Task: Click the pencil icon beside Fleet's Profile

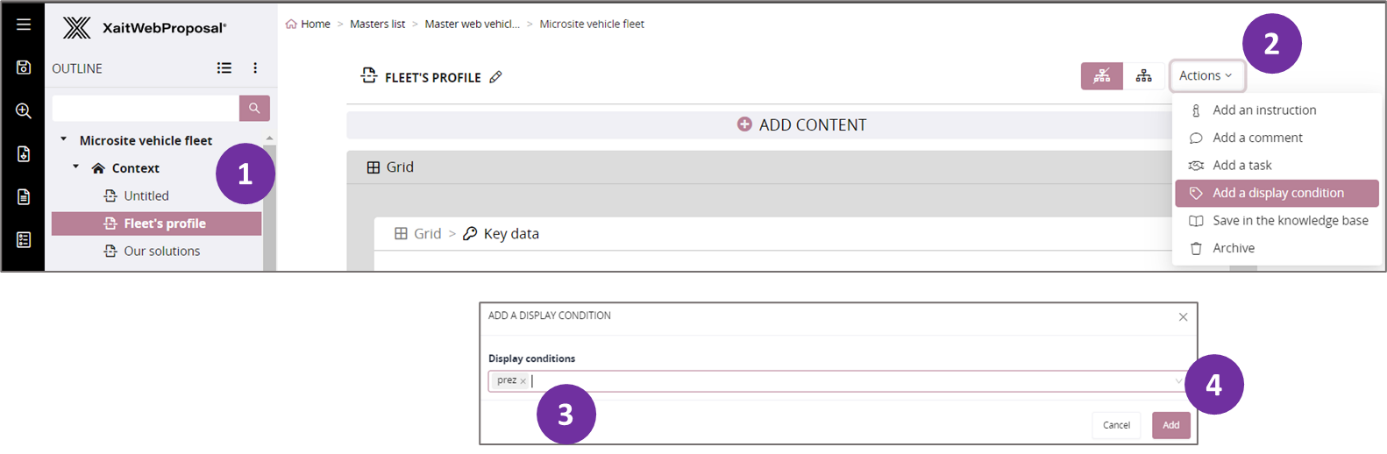Action: 496,77
